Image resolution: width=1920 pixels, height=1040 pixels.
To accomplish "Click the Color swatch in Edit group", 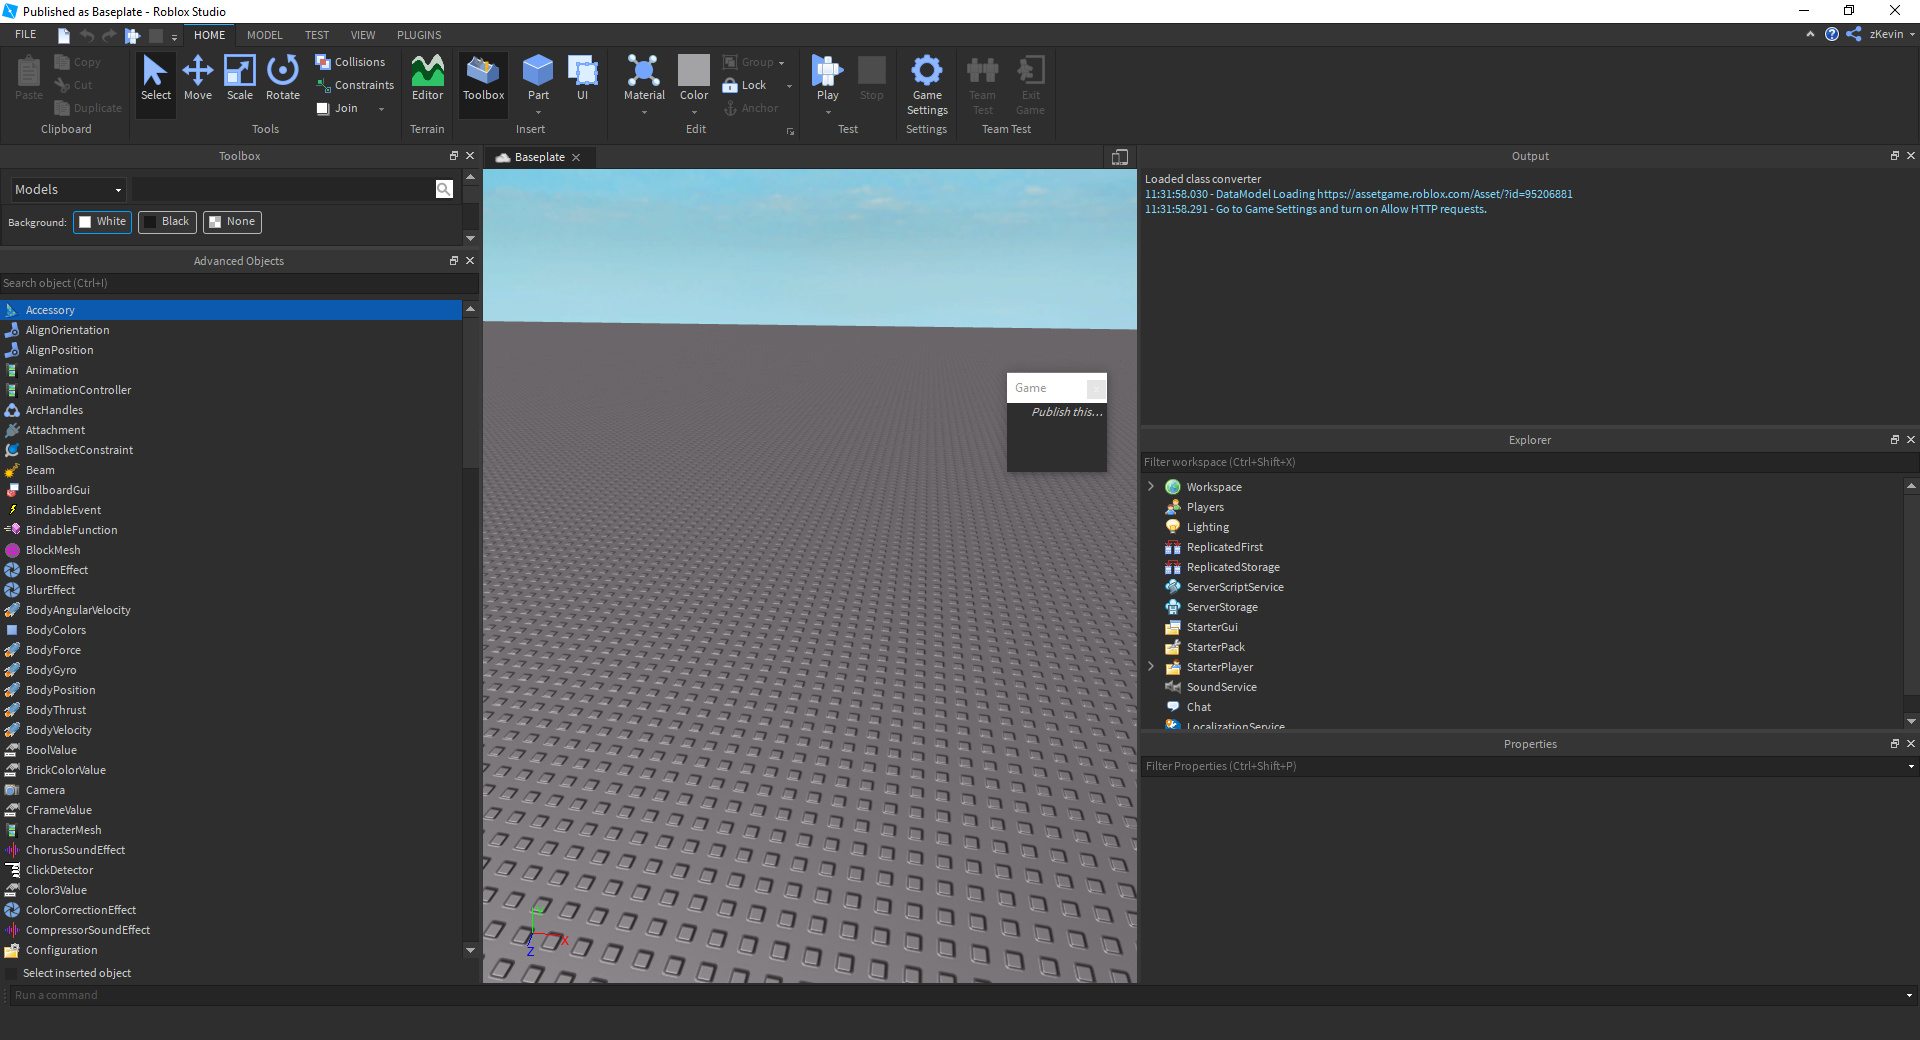I will click(x=694, y=71).
